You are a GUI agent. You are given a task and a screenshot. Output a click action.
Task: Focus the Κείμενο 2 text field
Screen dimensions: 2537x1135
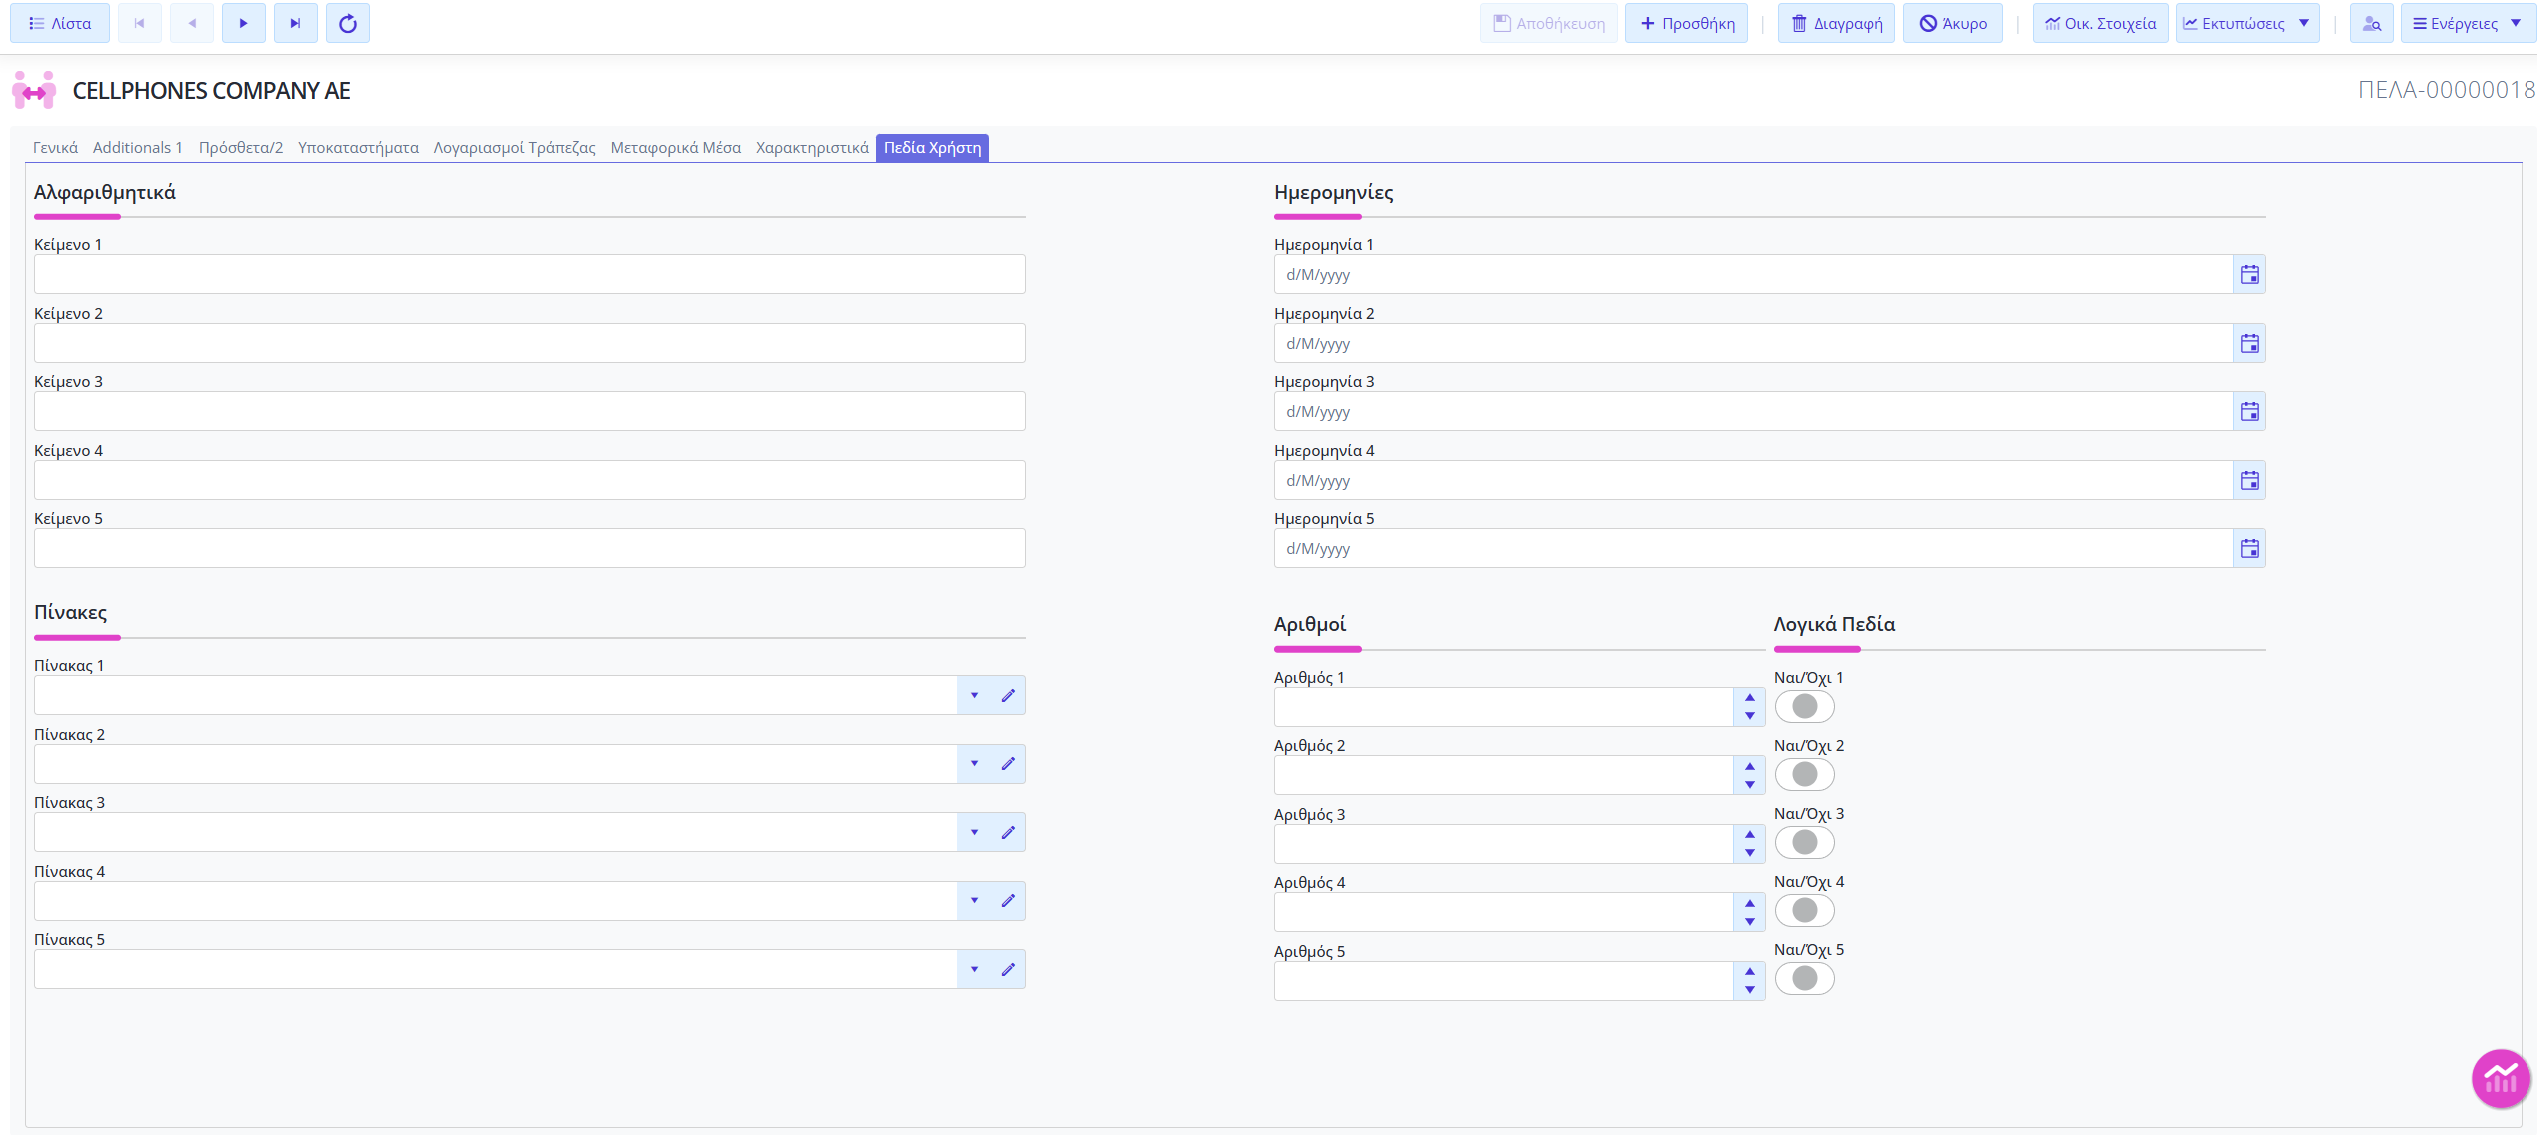(530, 343)
